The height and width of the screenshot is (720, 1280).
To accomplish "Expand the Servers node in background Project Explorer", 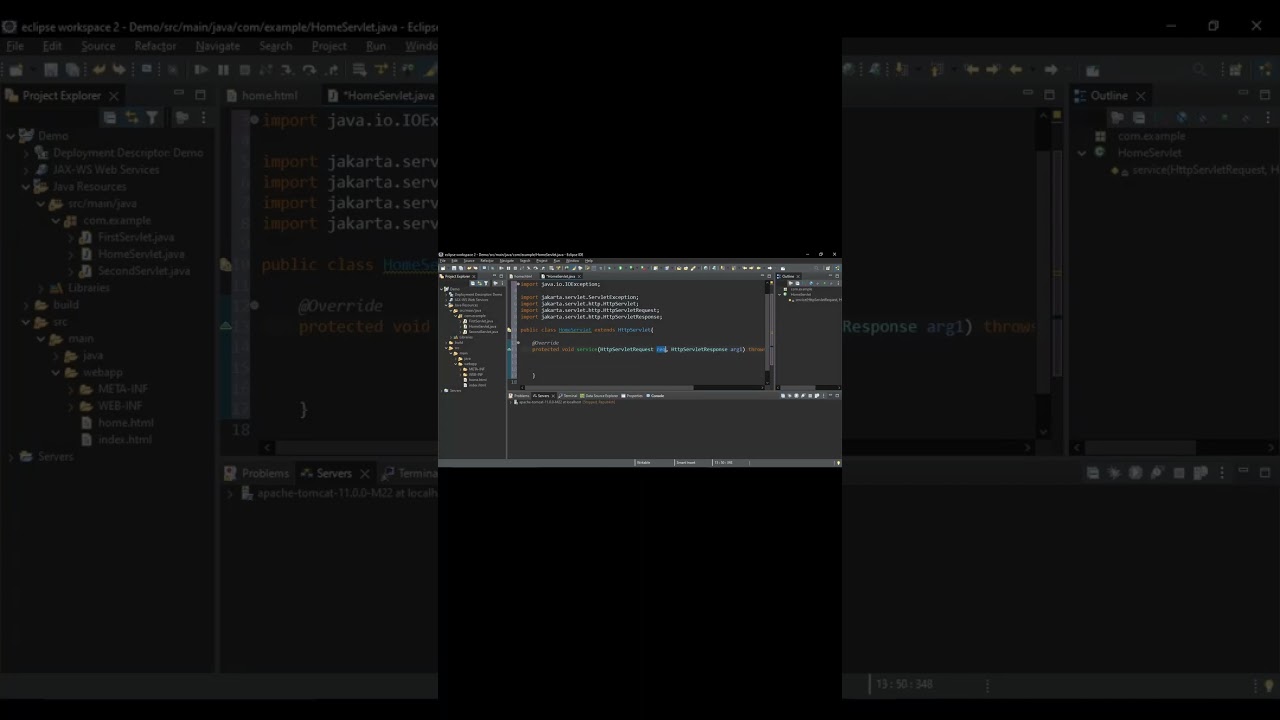I will tap(11, 457).
